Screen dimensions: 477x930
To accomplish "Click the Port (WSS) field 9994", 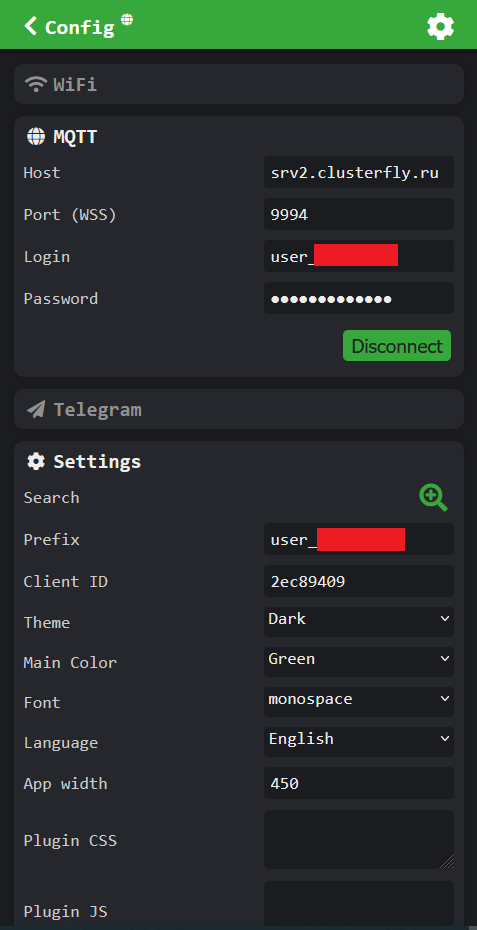I will click(358, 214).
